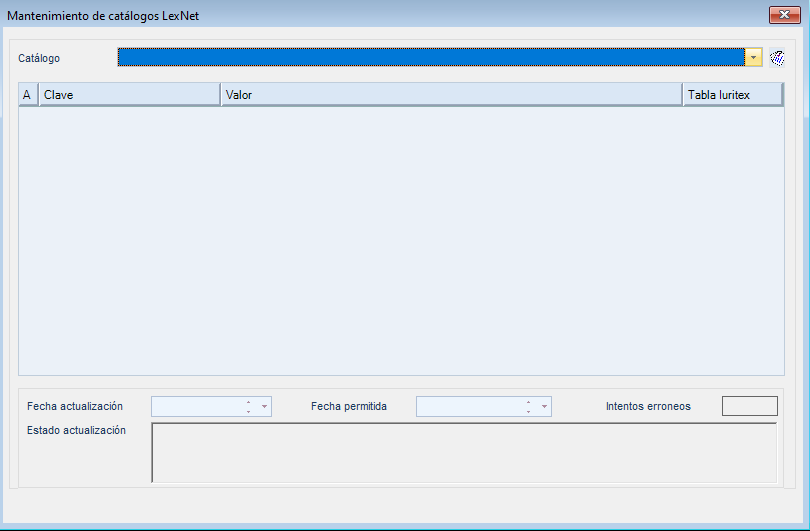
Task: Click the empty catalog grid area
Action: tap(400, 240)
